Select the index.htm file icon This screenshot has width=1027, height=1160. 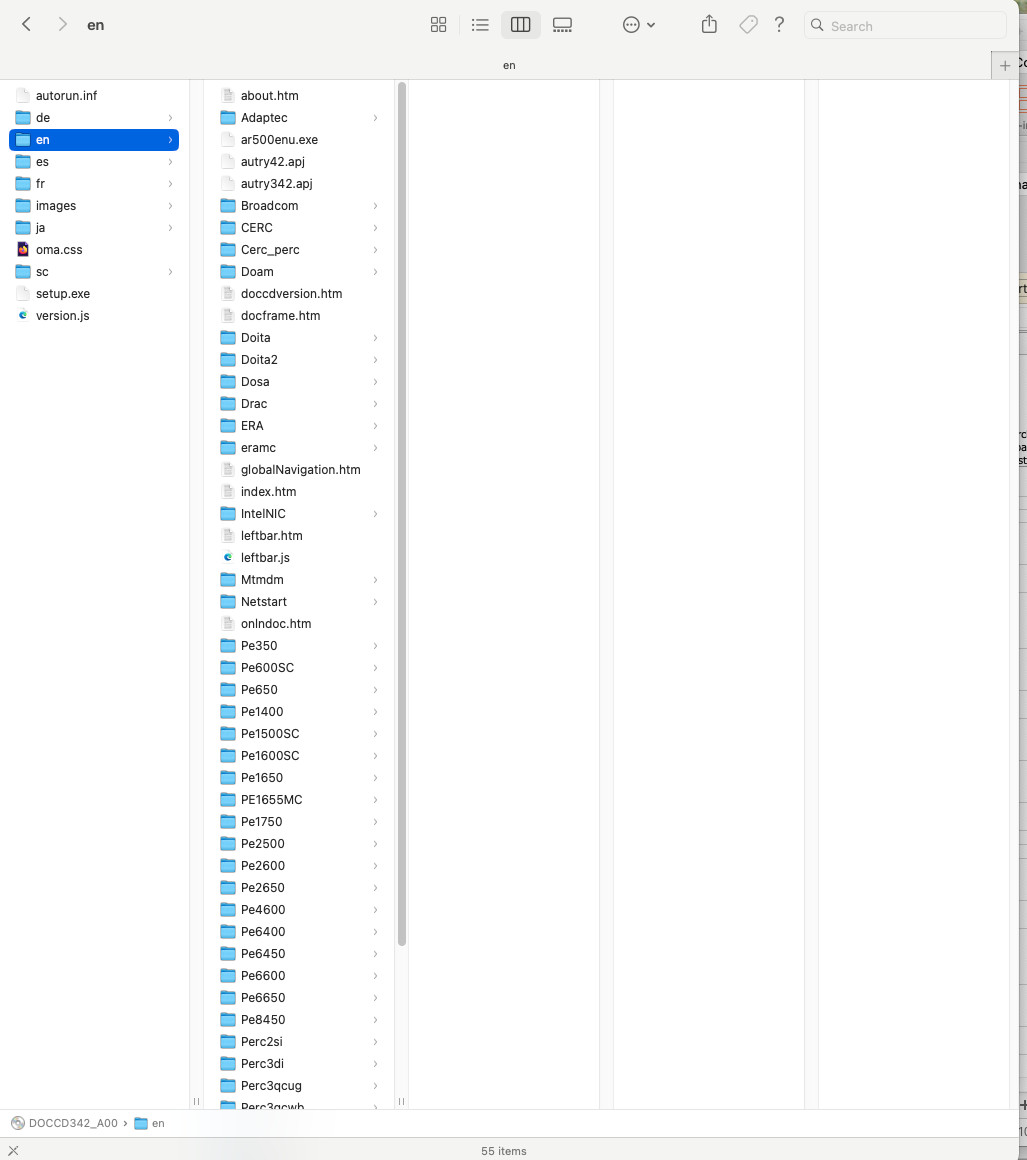click(x=228, y=491)
